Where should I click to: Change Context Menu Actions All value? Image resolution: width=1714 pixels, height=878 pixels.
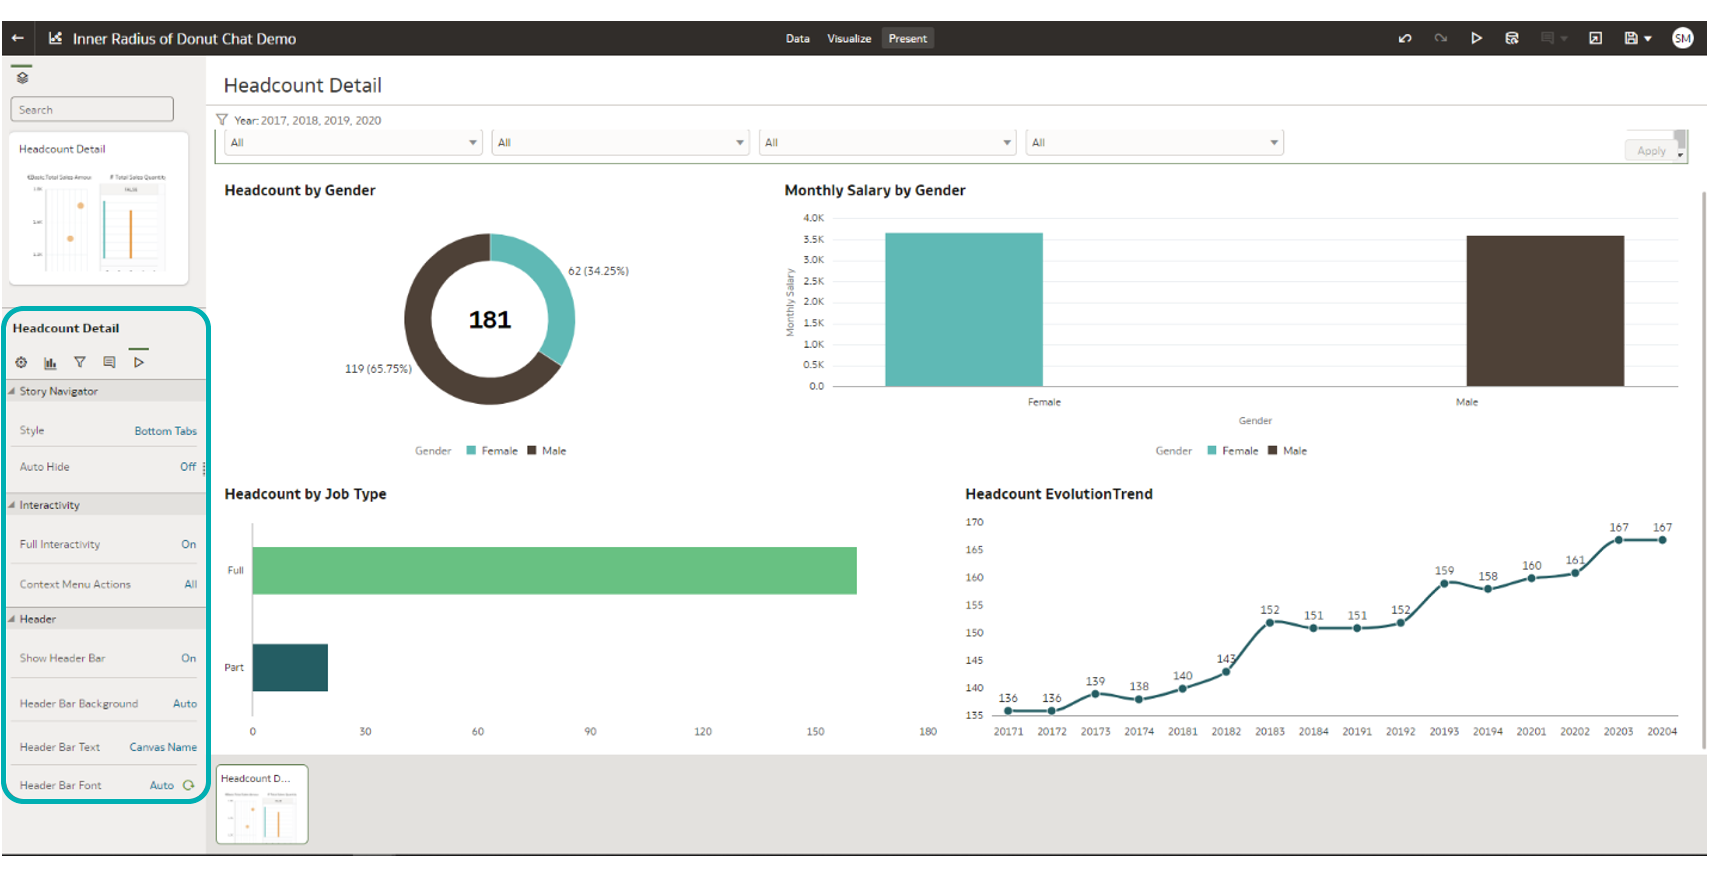pyautogui.click(x=190, y=584)
